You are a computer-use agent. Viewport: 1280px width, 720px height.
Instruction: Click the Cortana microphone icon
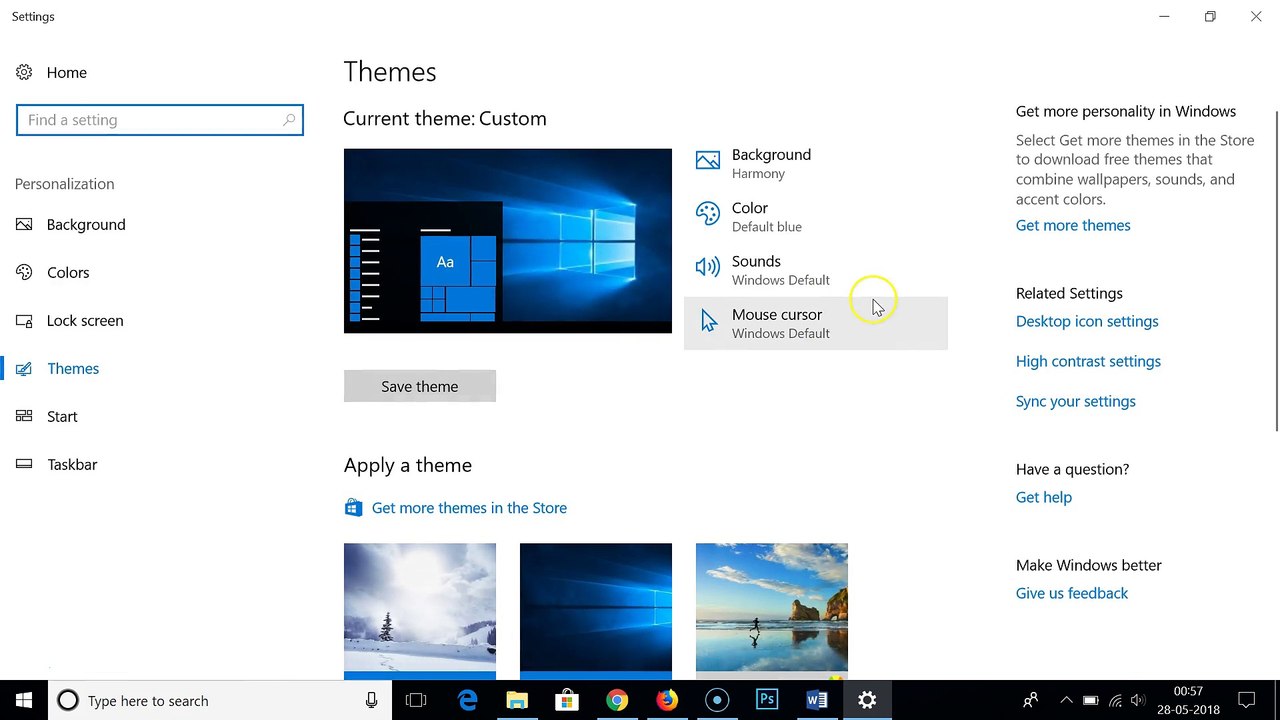tap(371, 700)
